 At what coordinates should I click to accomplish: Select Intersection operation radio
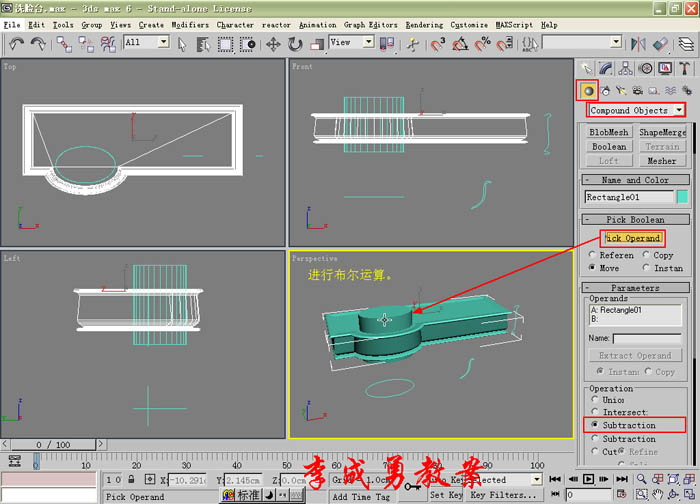click(595, 412)
